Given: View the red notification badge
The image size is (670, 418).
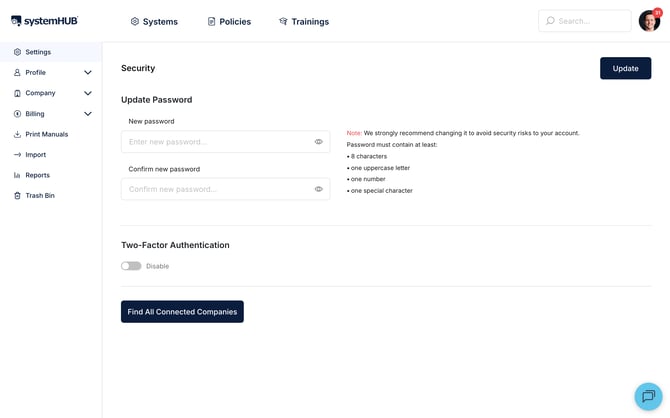Looking at the screenshot, I should click(x=658, y=12).
